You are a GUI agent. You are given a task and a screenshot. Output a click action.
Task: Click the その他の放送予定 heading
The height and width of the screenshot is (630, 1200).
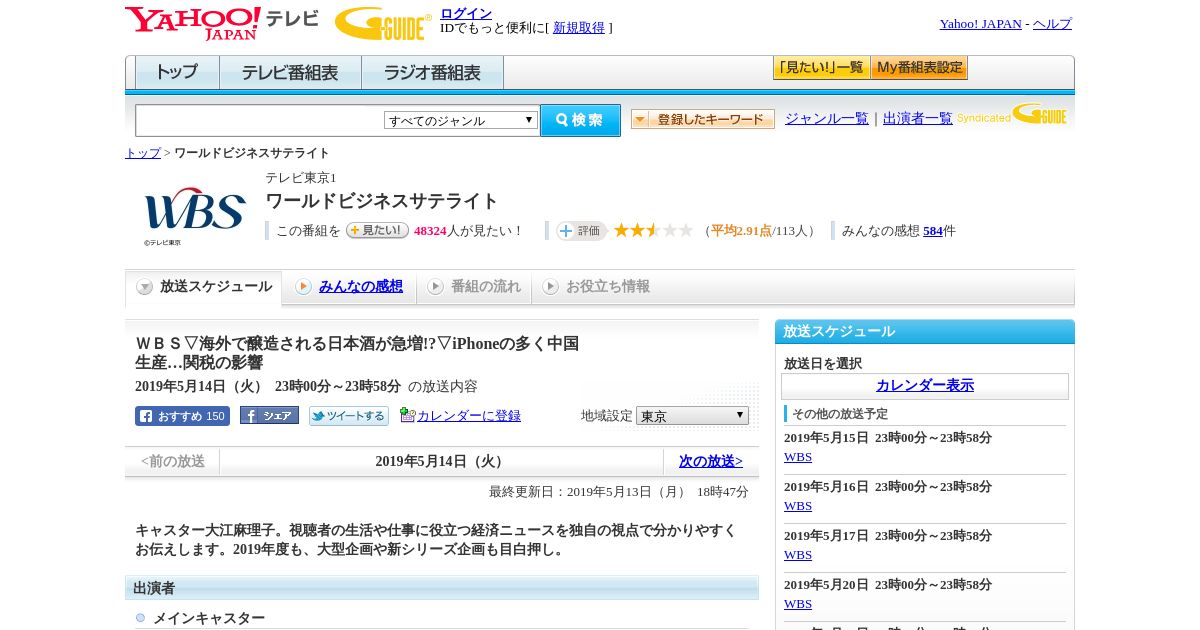[840, 413]
